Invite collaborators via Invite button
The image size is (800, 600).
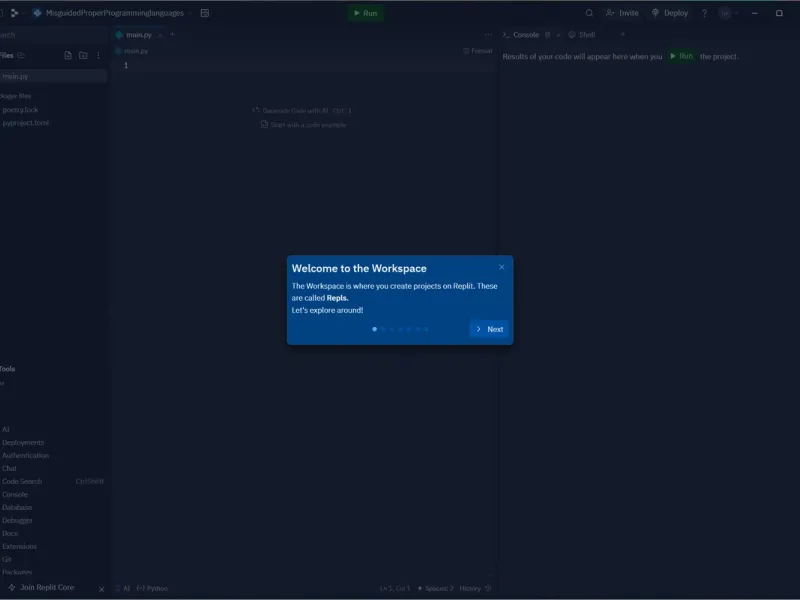[x=622, y=13]
